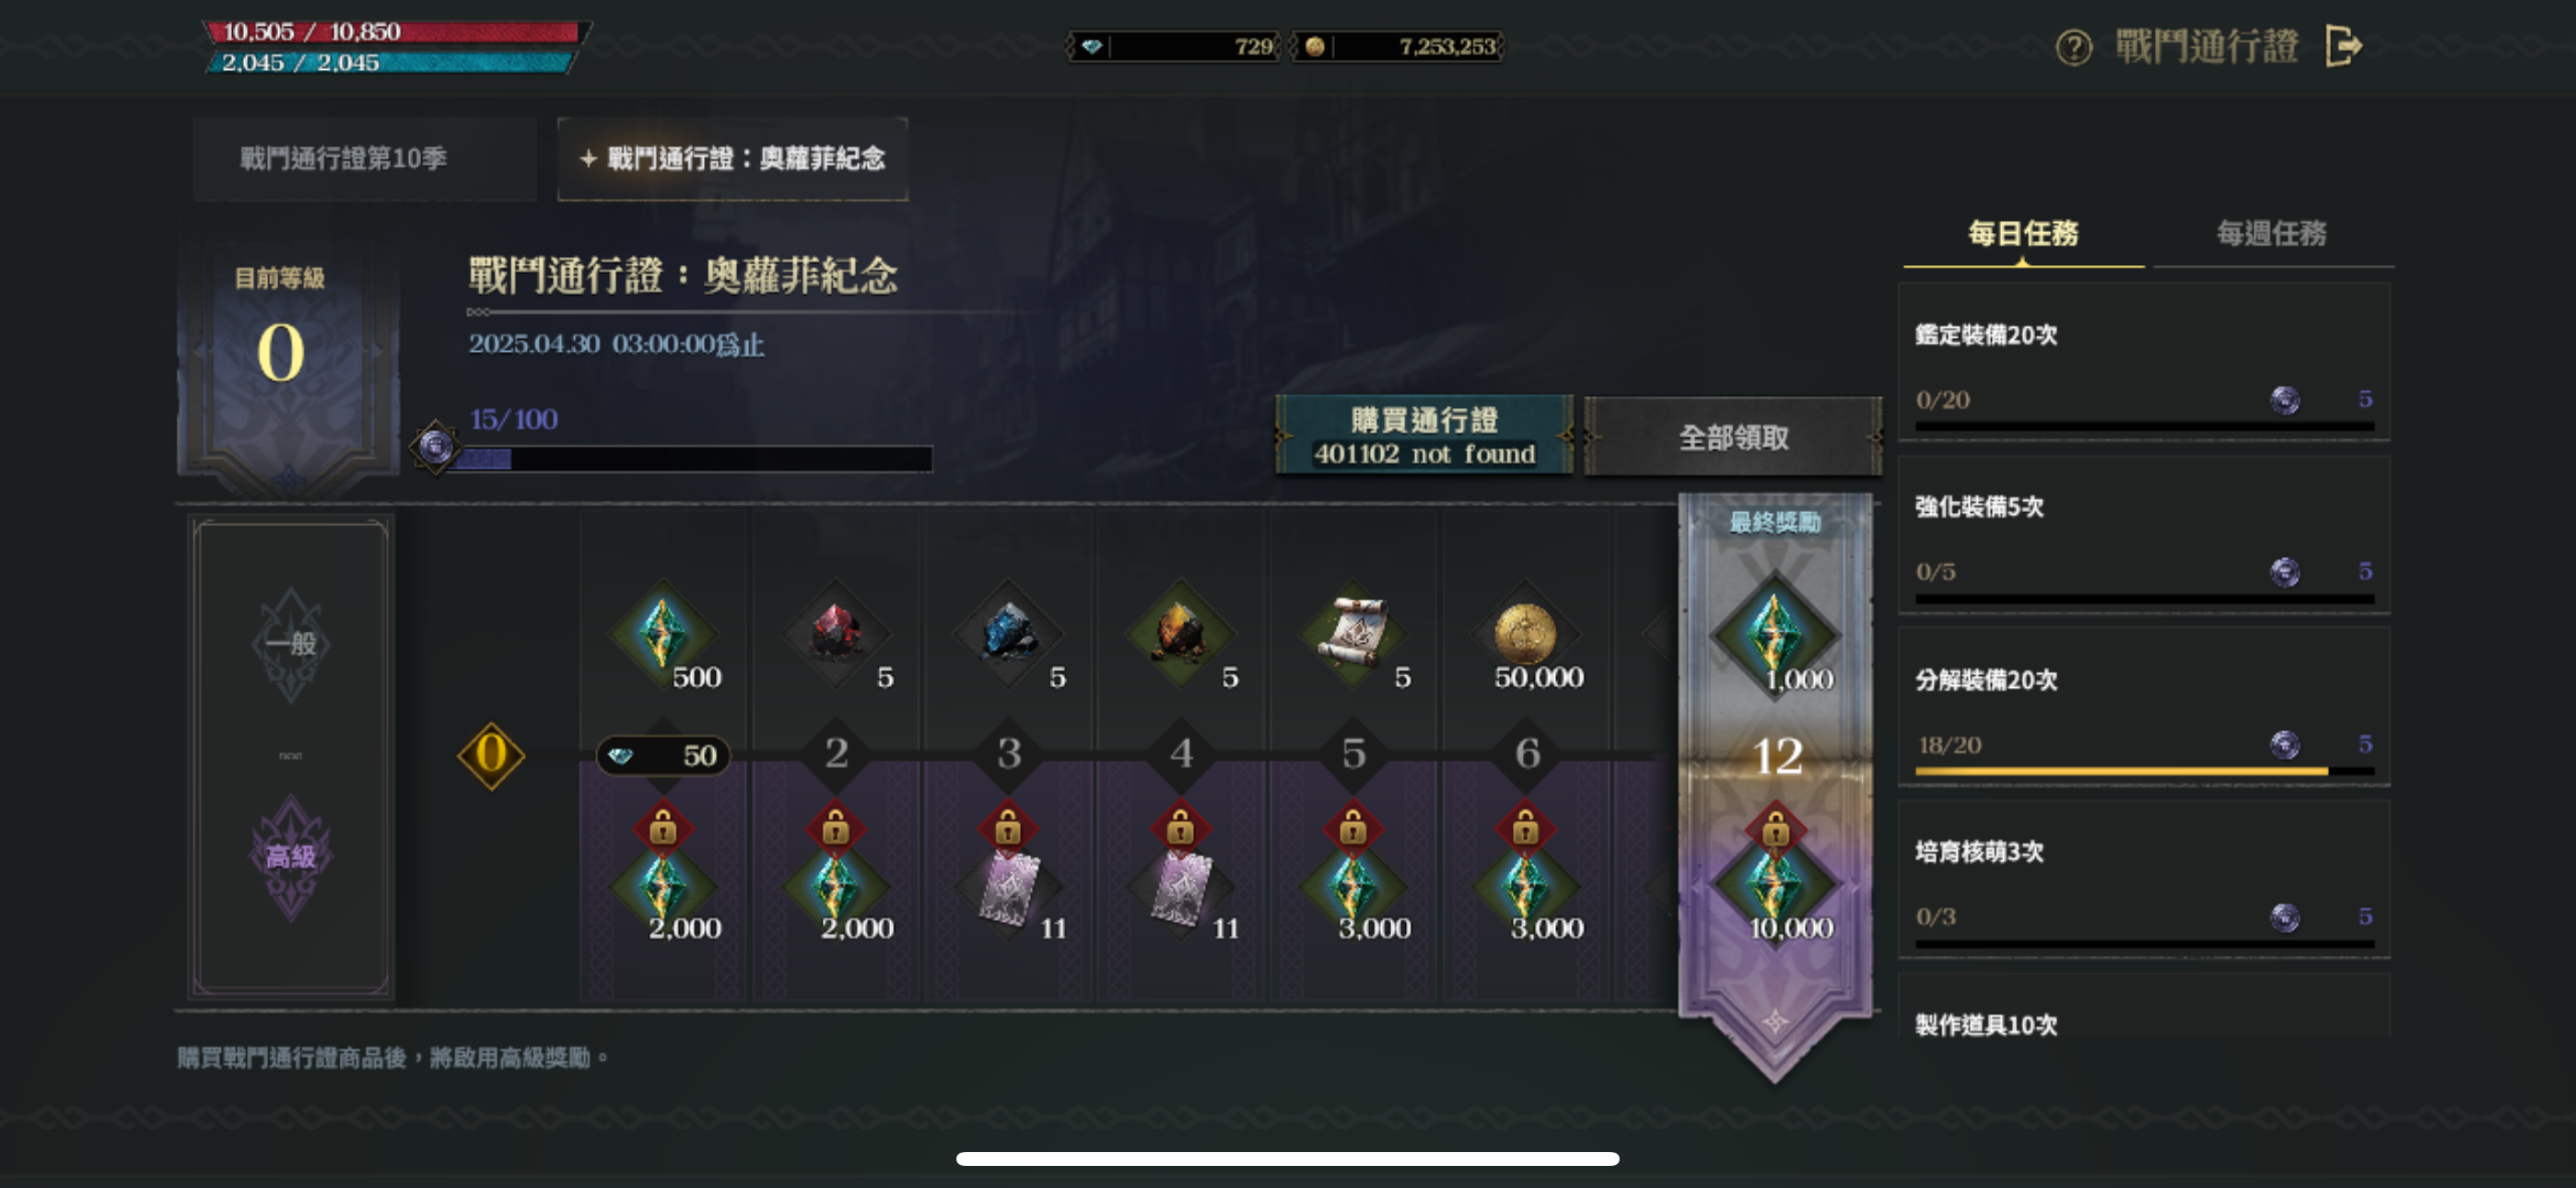Tap the scroll reward icon

(x=1353, y=634)
